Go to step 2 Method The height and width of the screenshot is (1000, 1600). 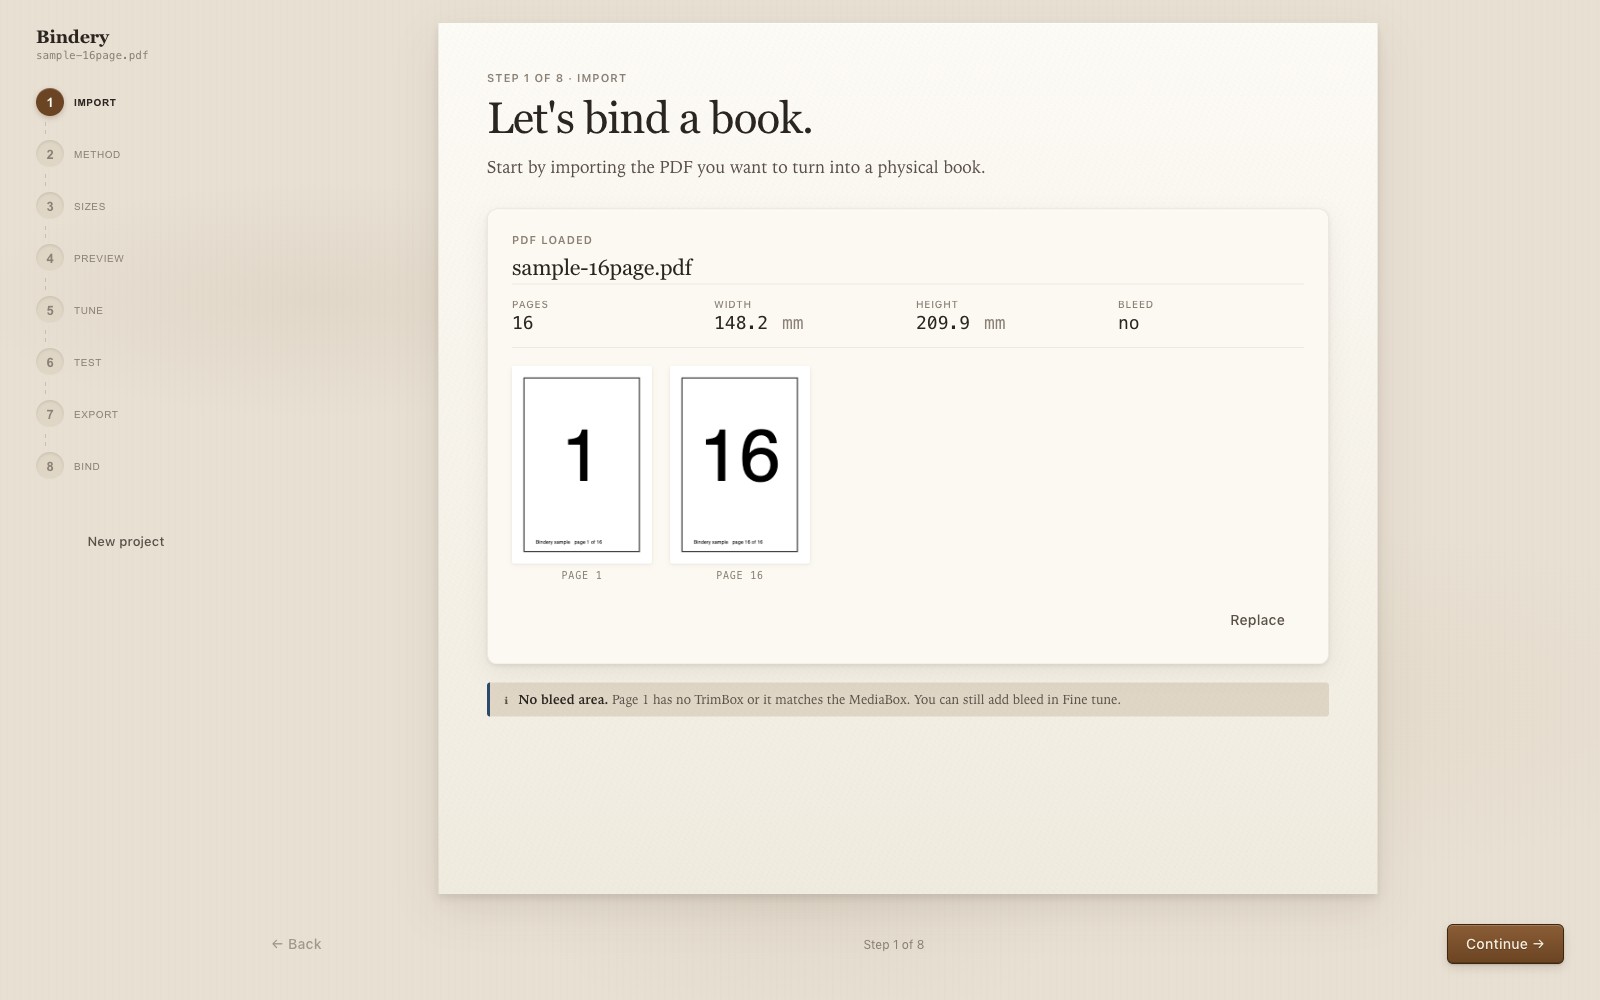(79, 154)
